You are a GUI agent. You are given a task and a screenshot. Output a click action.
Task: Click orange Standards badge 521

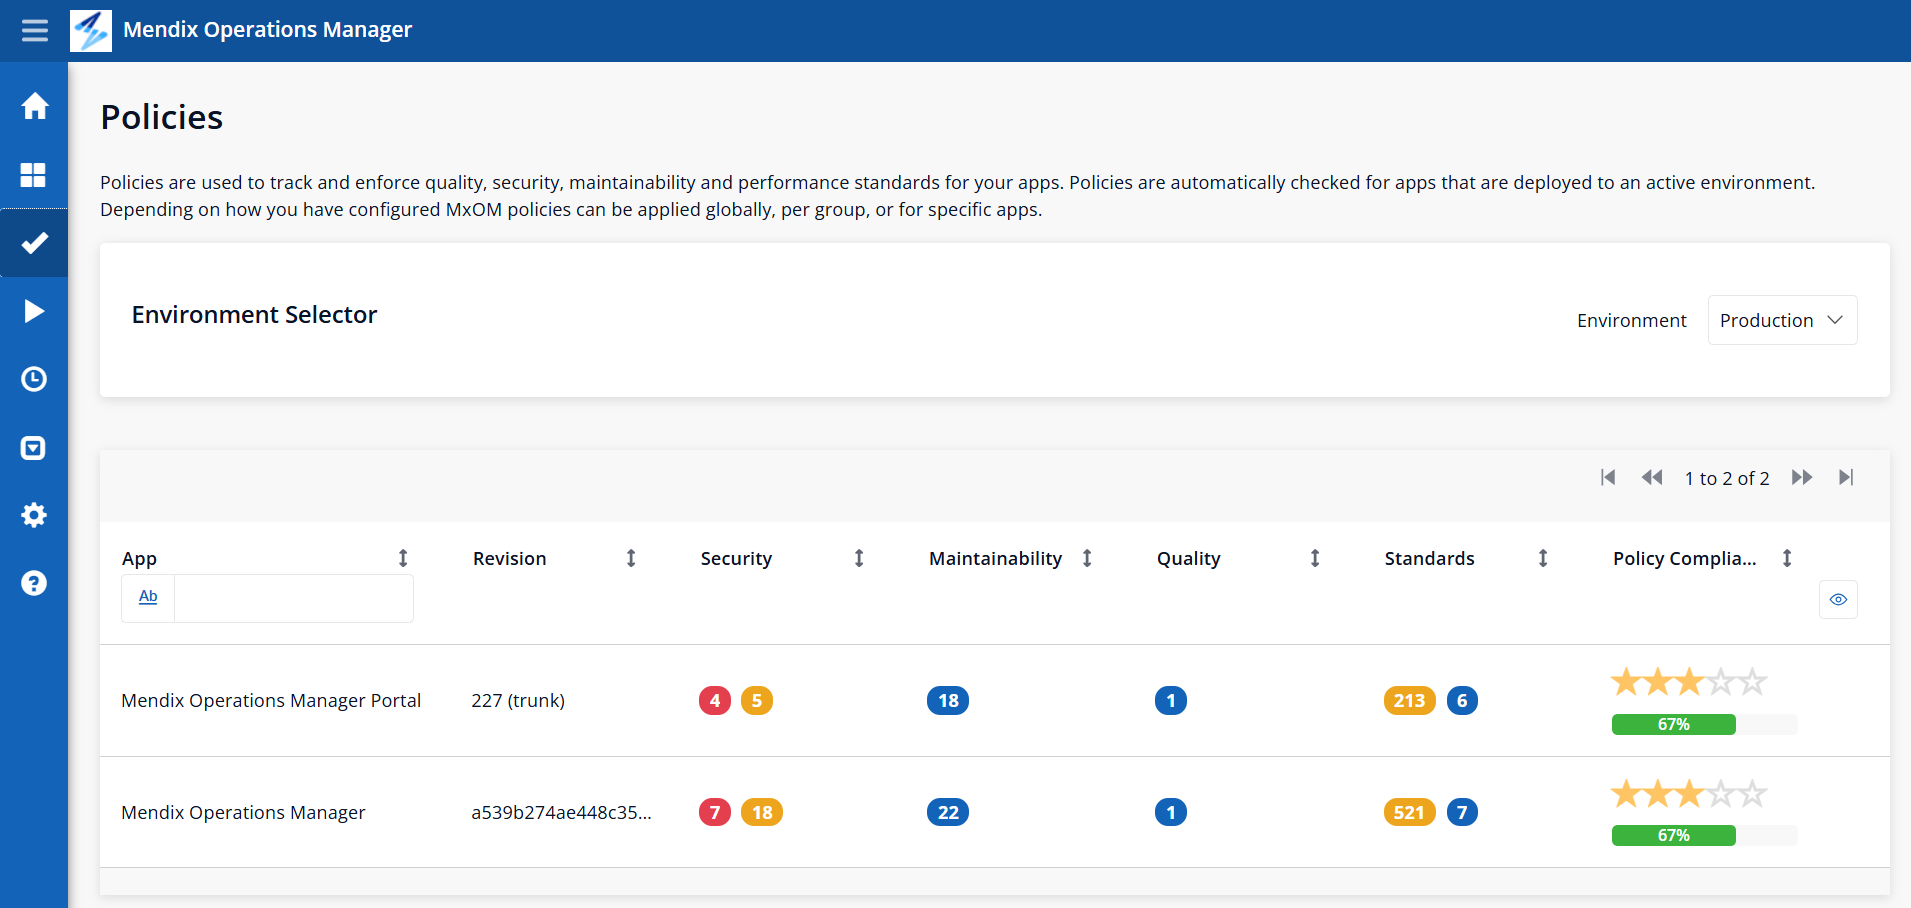click(x=1409, y=812)
